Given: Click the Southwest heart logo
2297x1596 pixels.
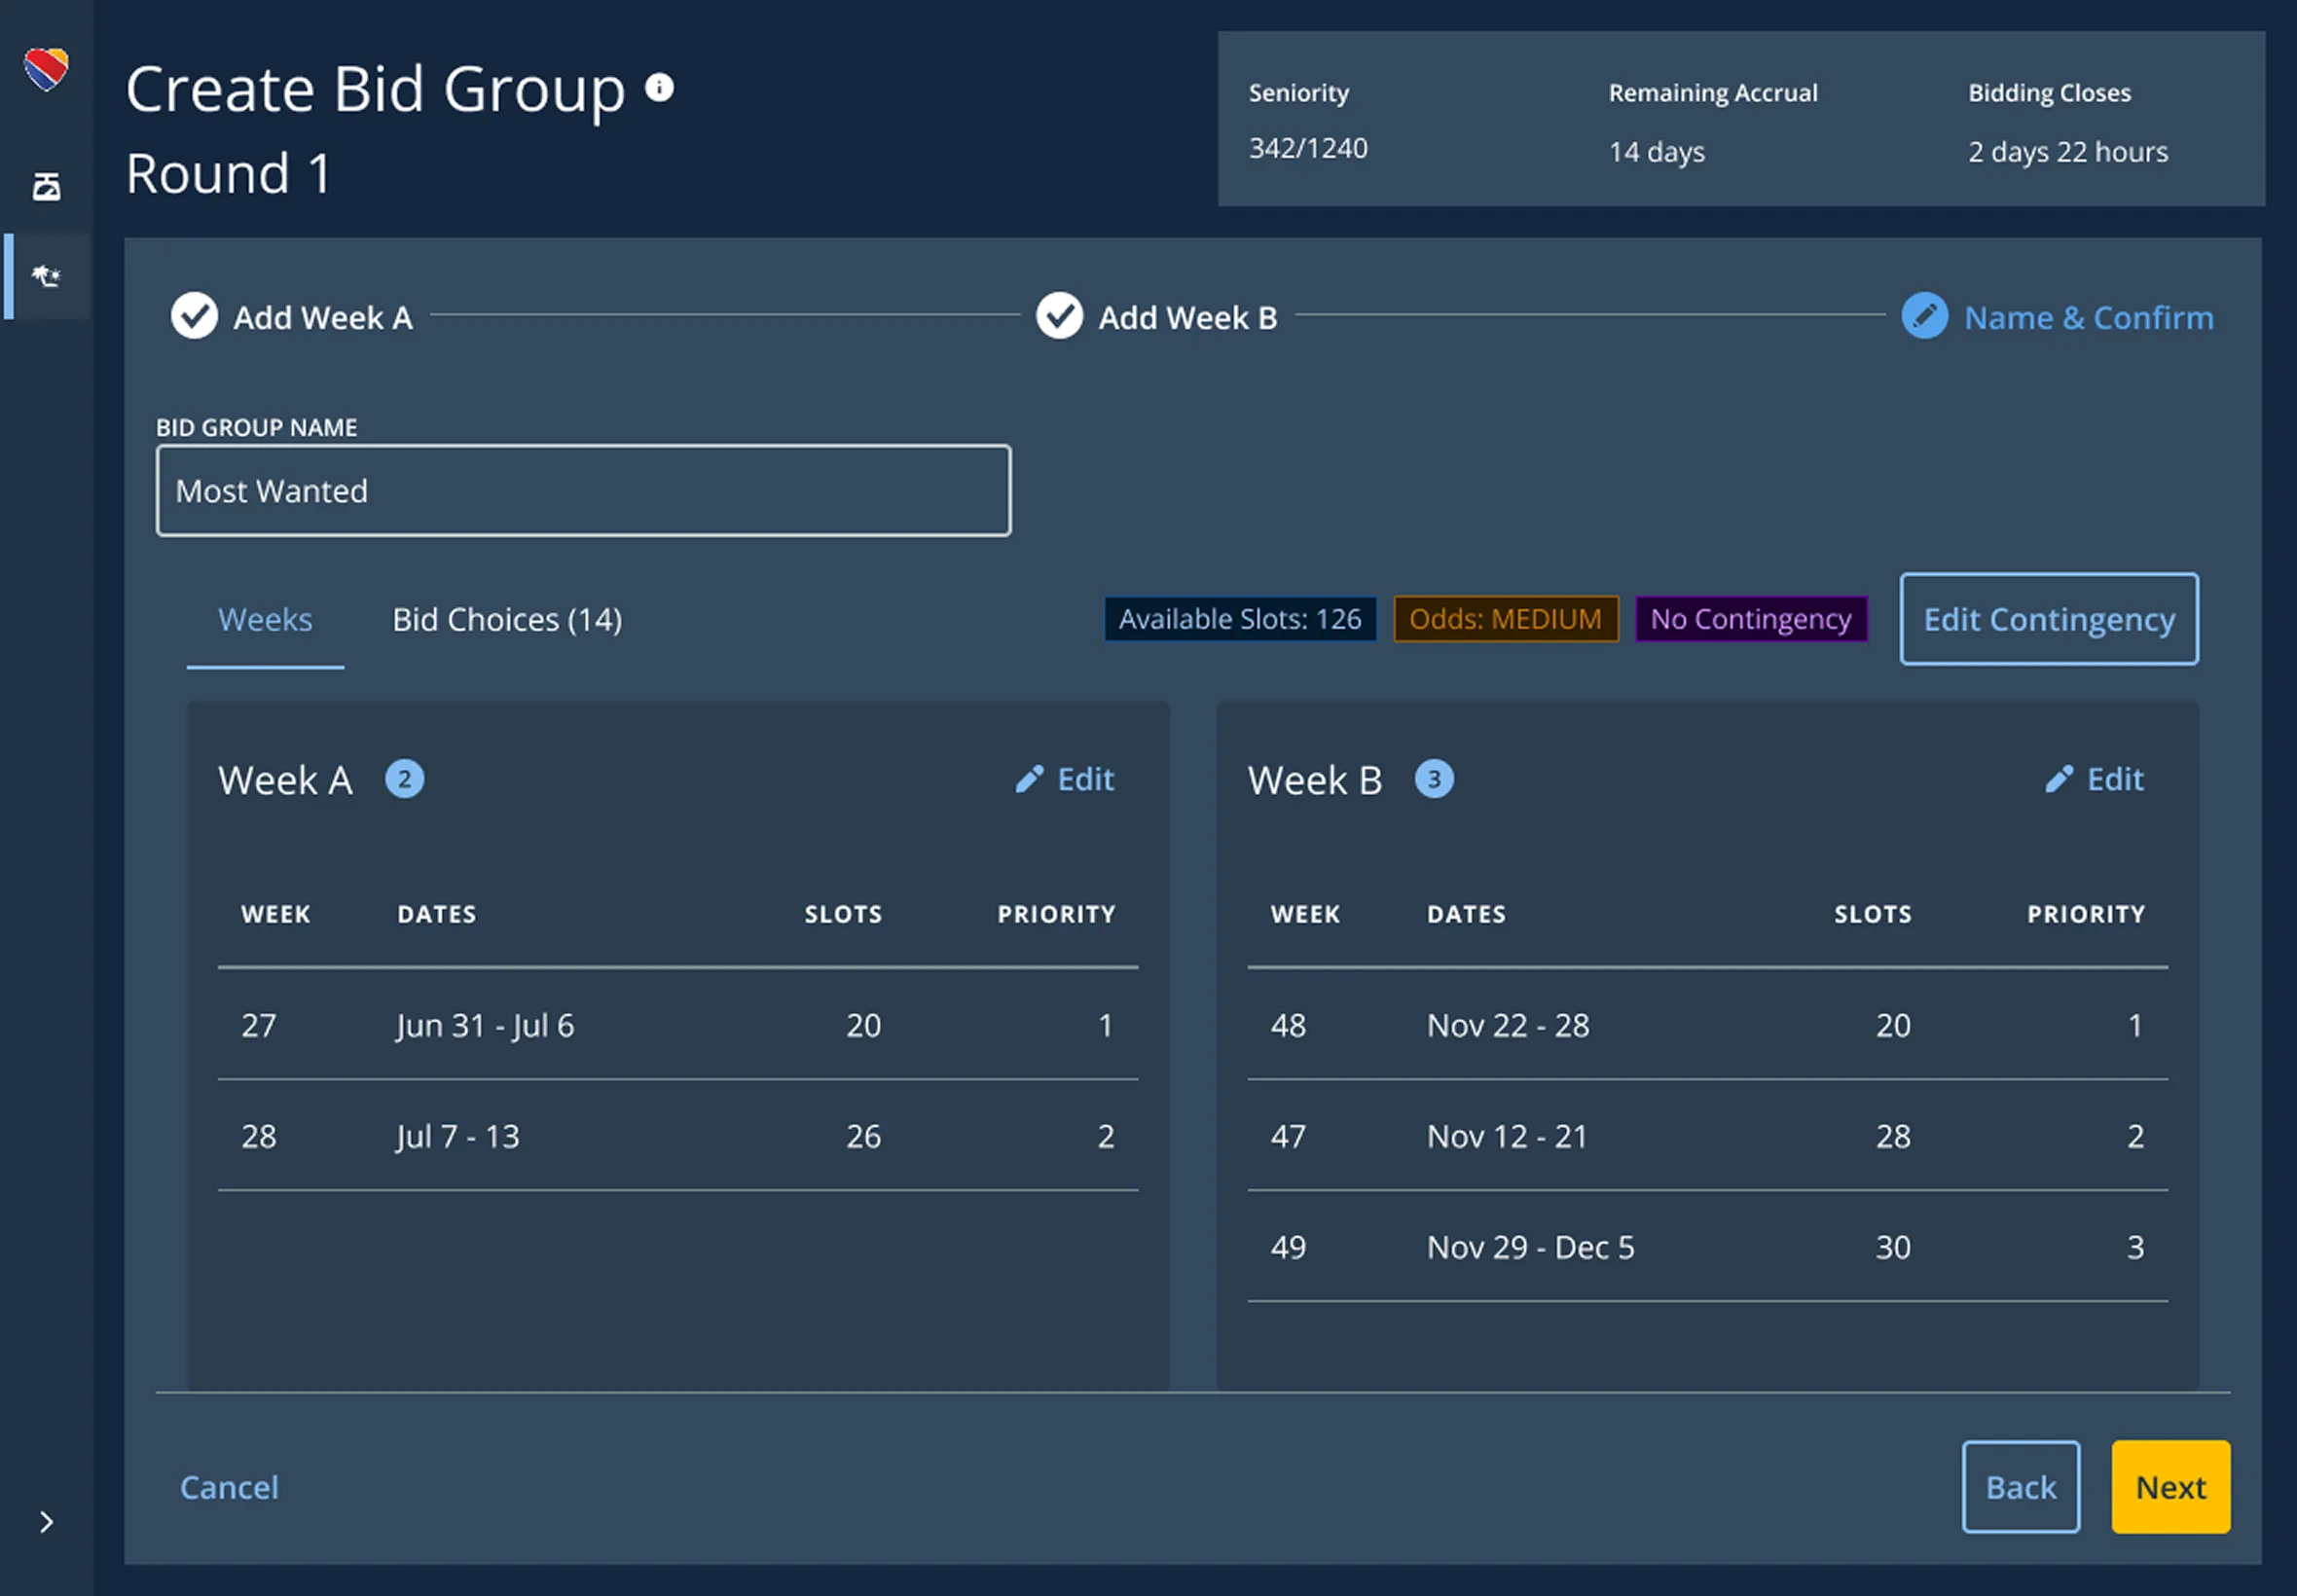Looking at the screenshot, I should [x=46, y=69].
